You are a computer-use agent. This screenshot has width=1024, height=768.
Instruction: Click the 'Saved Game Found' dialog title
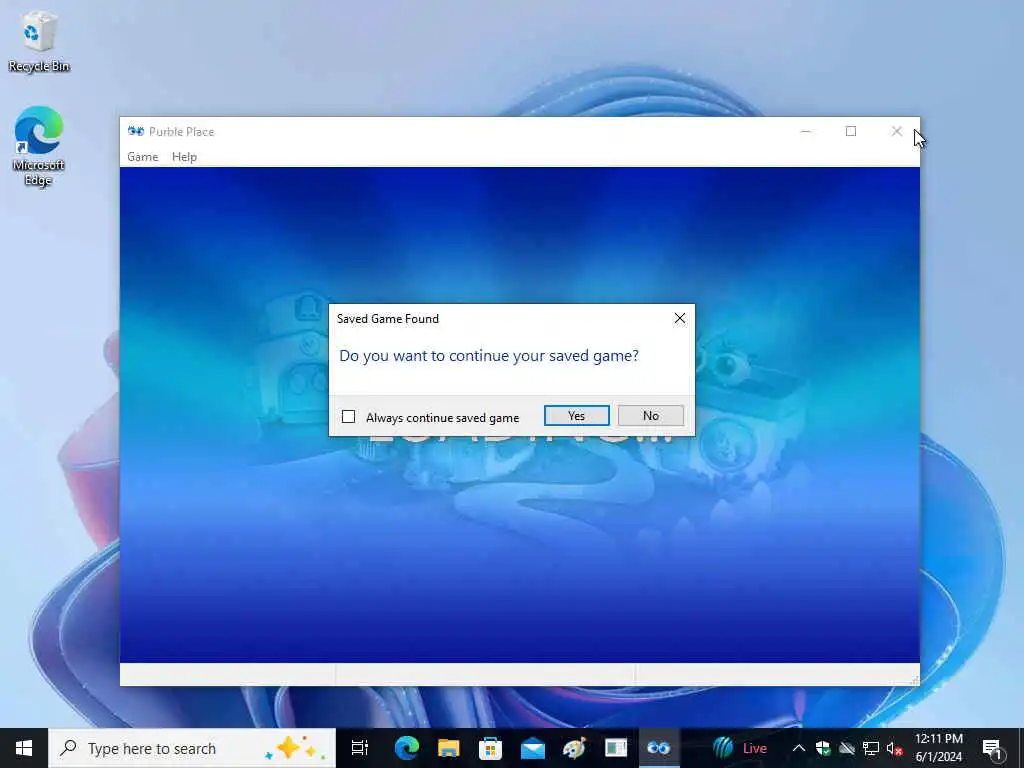tap(388, 319)
